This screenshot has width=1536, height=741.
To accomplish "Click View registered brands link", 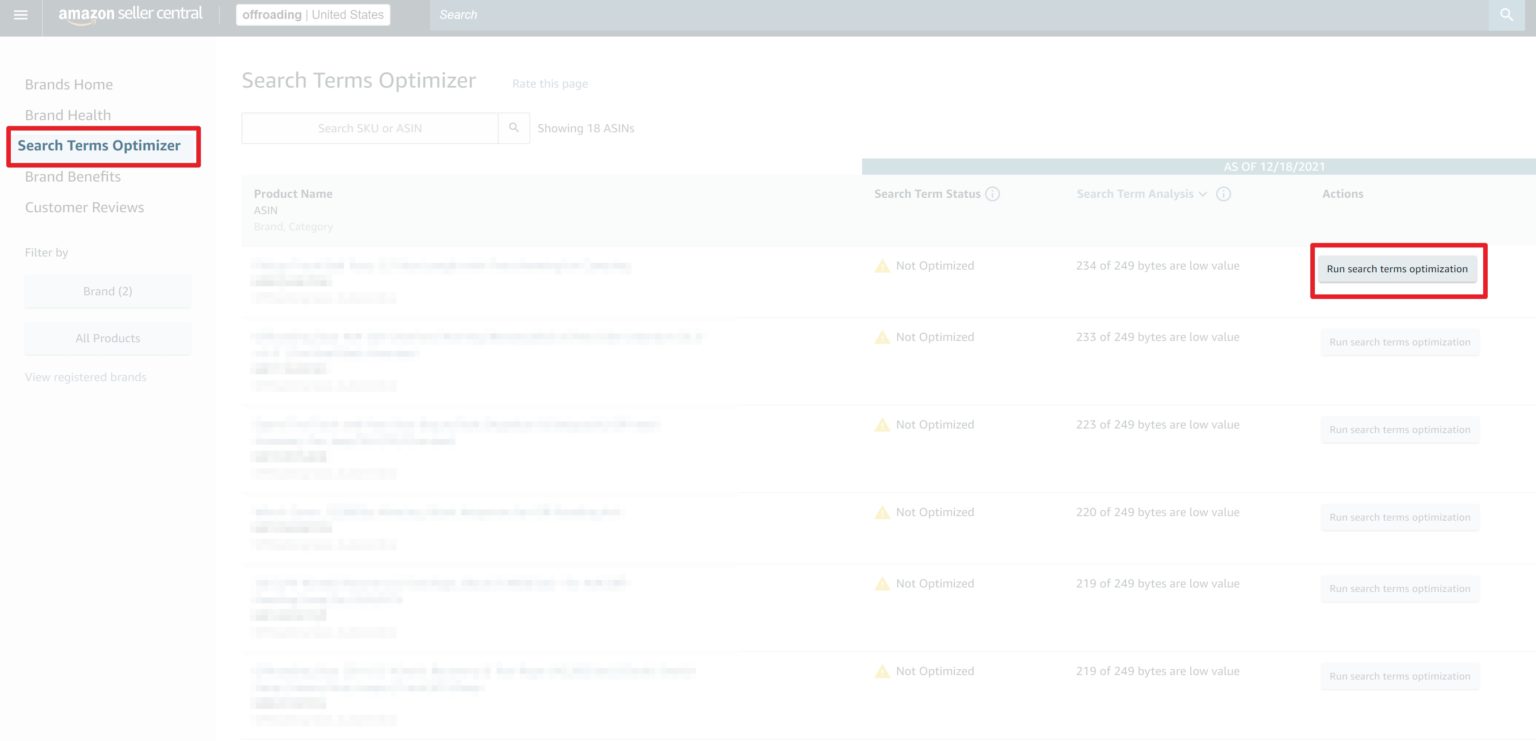I will pos(85,377).
